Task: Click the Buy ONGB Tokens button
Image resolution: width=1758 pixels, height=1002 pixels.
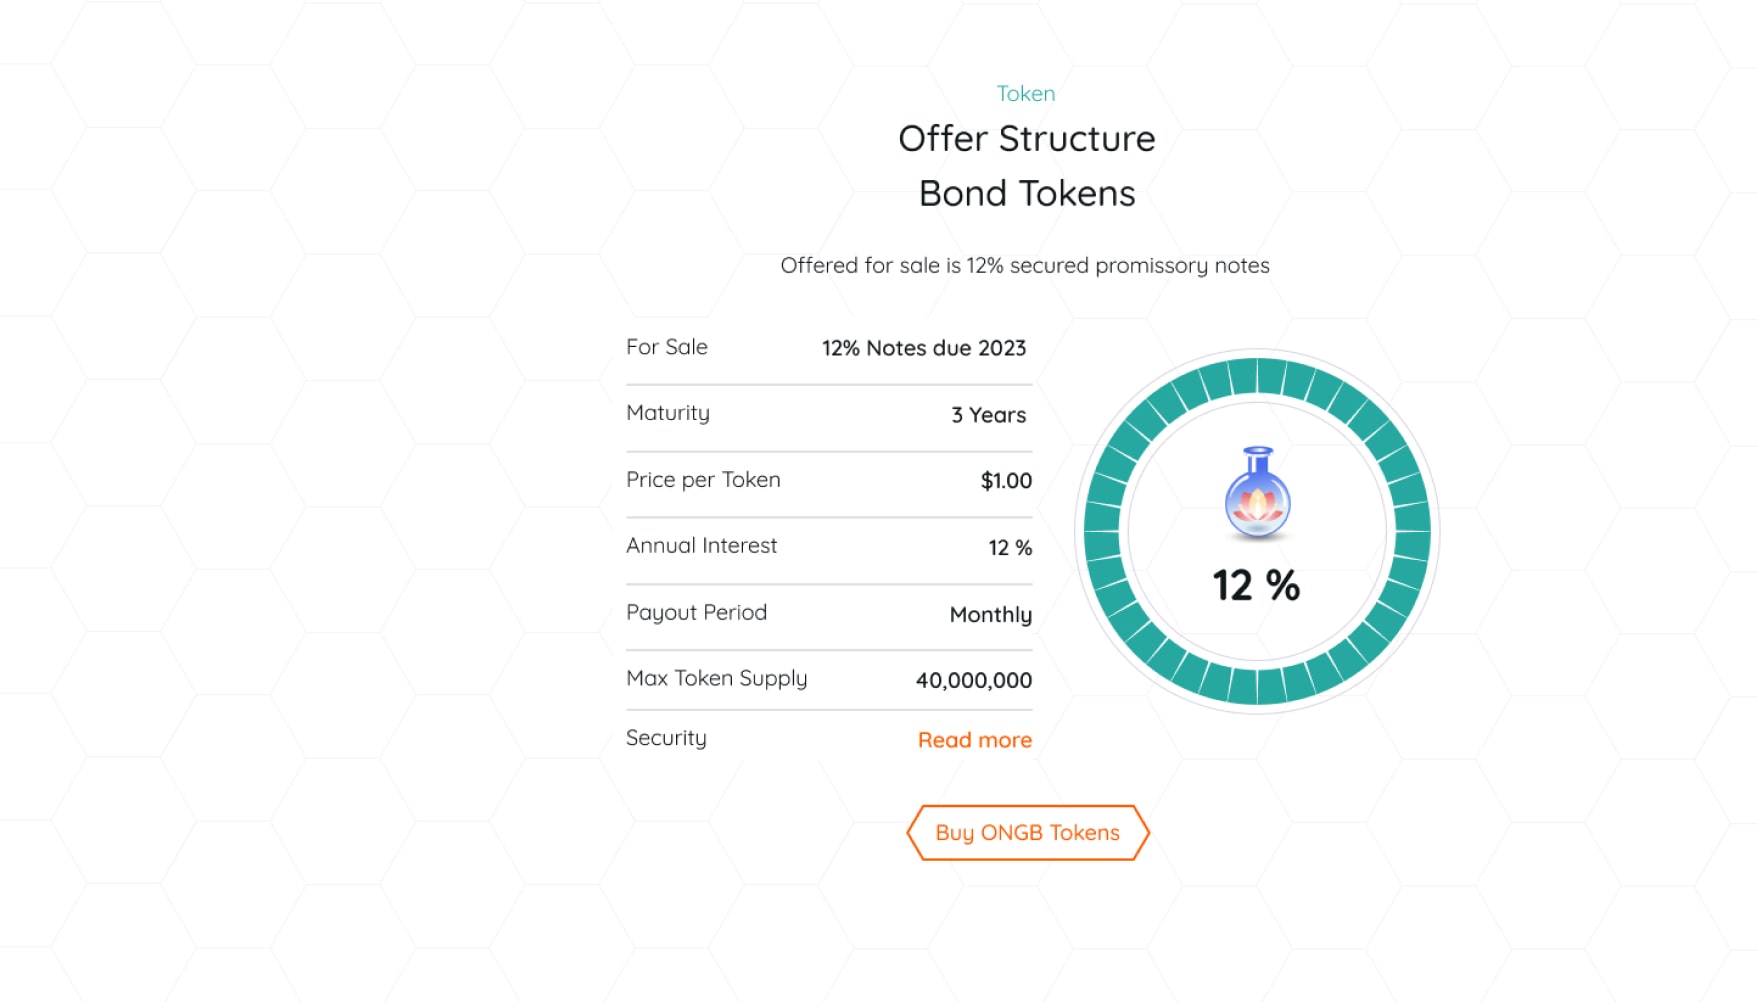Action: [1027, 832]
